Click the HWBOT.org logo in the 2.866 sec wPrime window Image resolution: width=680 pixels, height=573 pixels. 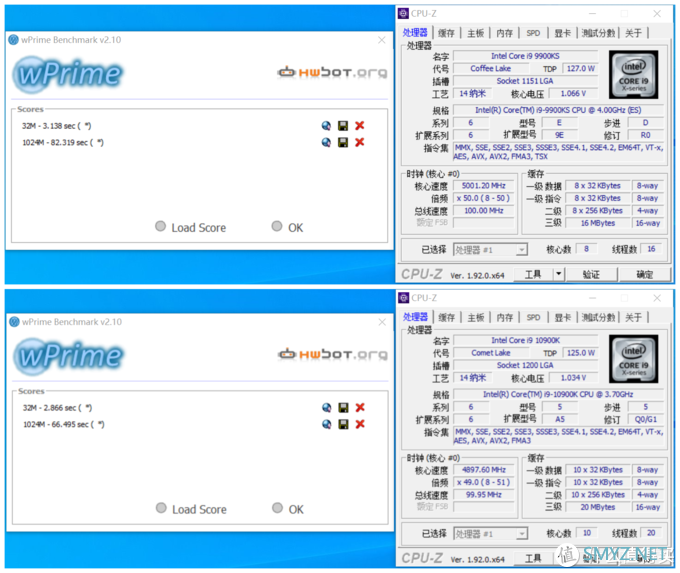[333, 354]
